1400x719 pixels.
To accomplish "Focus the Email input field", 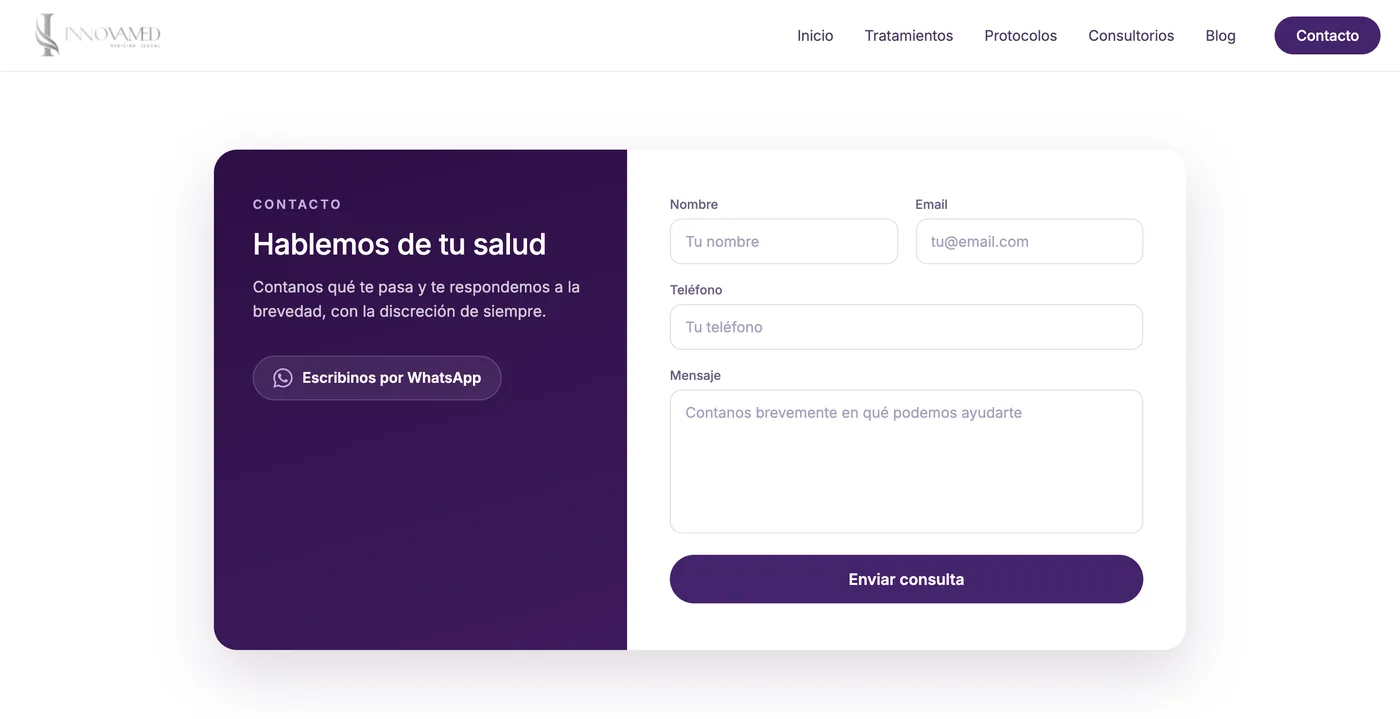I will [1029, 242].
